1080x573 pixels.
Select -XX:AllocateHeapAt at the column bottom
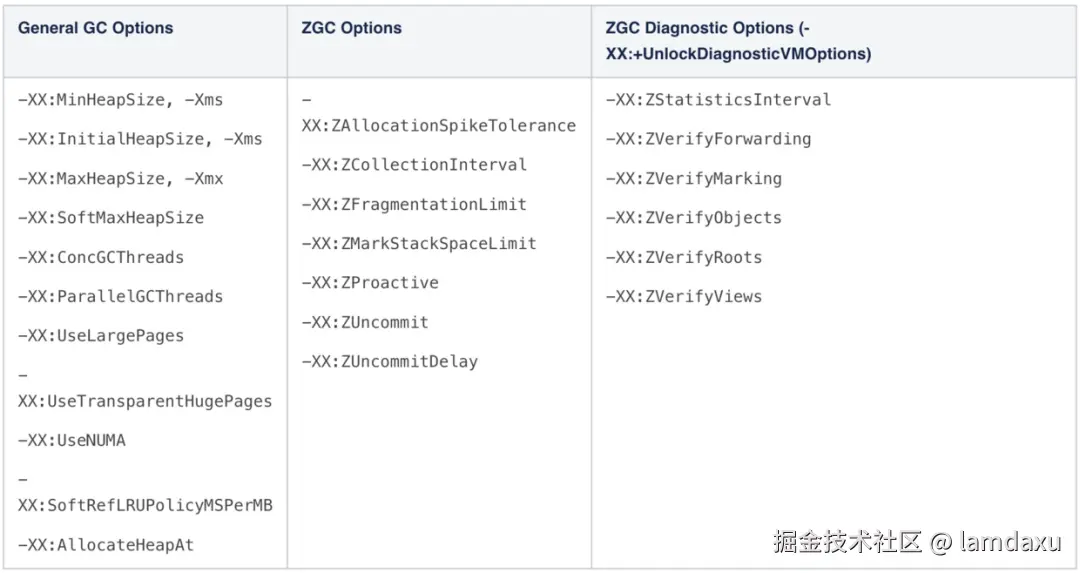pos(106,545)
